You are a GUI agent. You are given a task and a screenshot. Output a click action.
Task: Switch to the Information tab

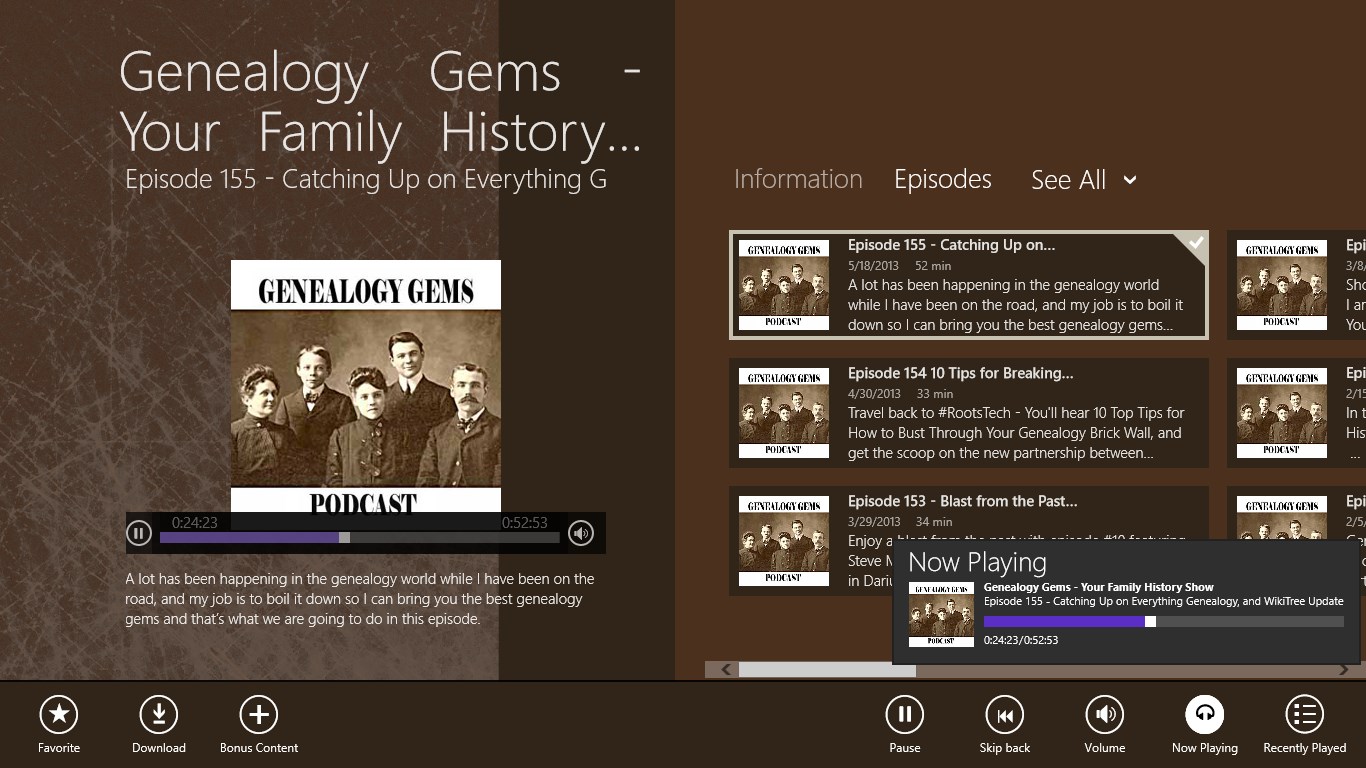point(797,179)
